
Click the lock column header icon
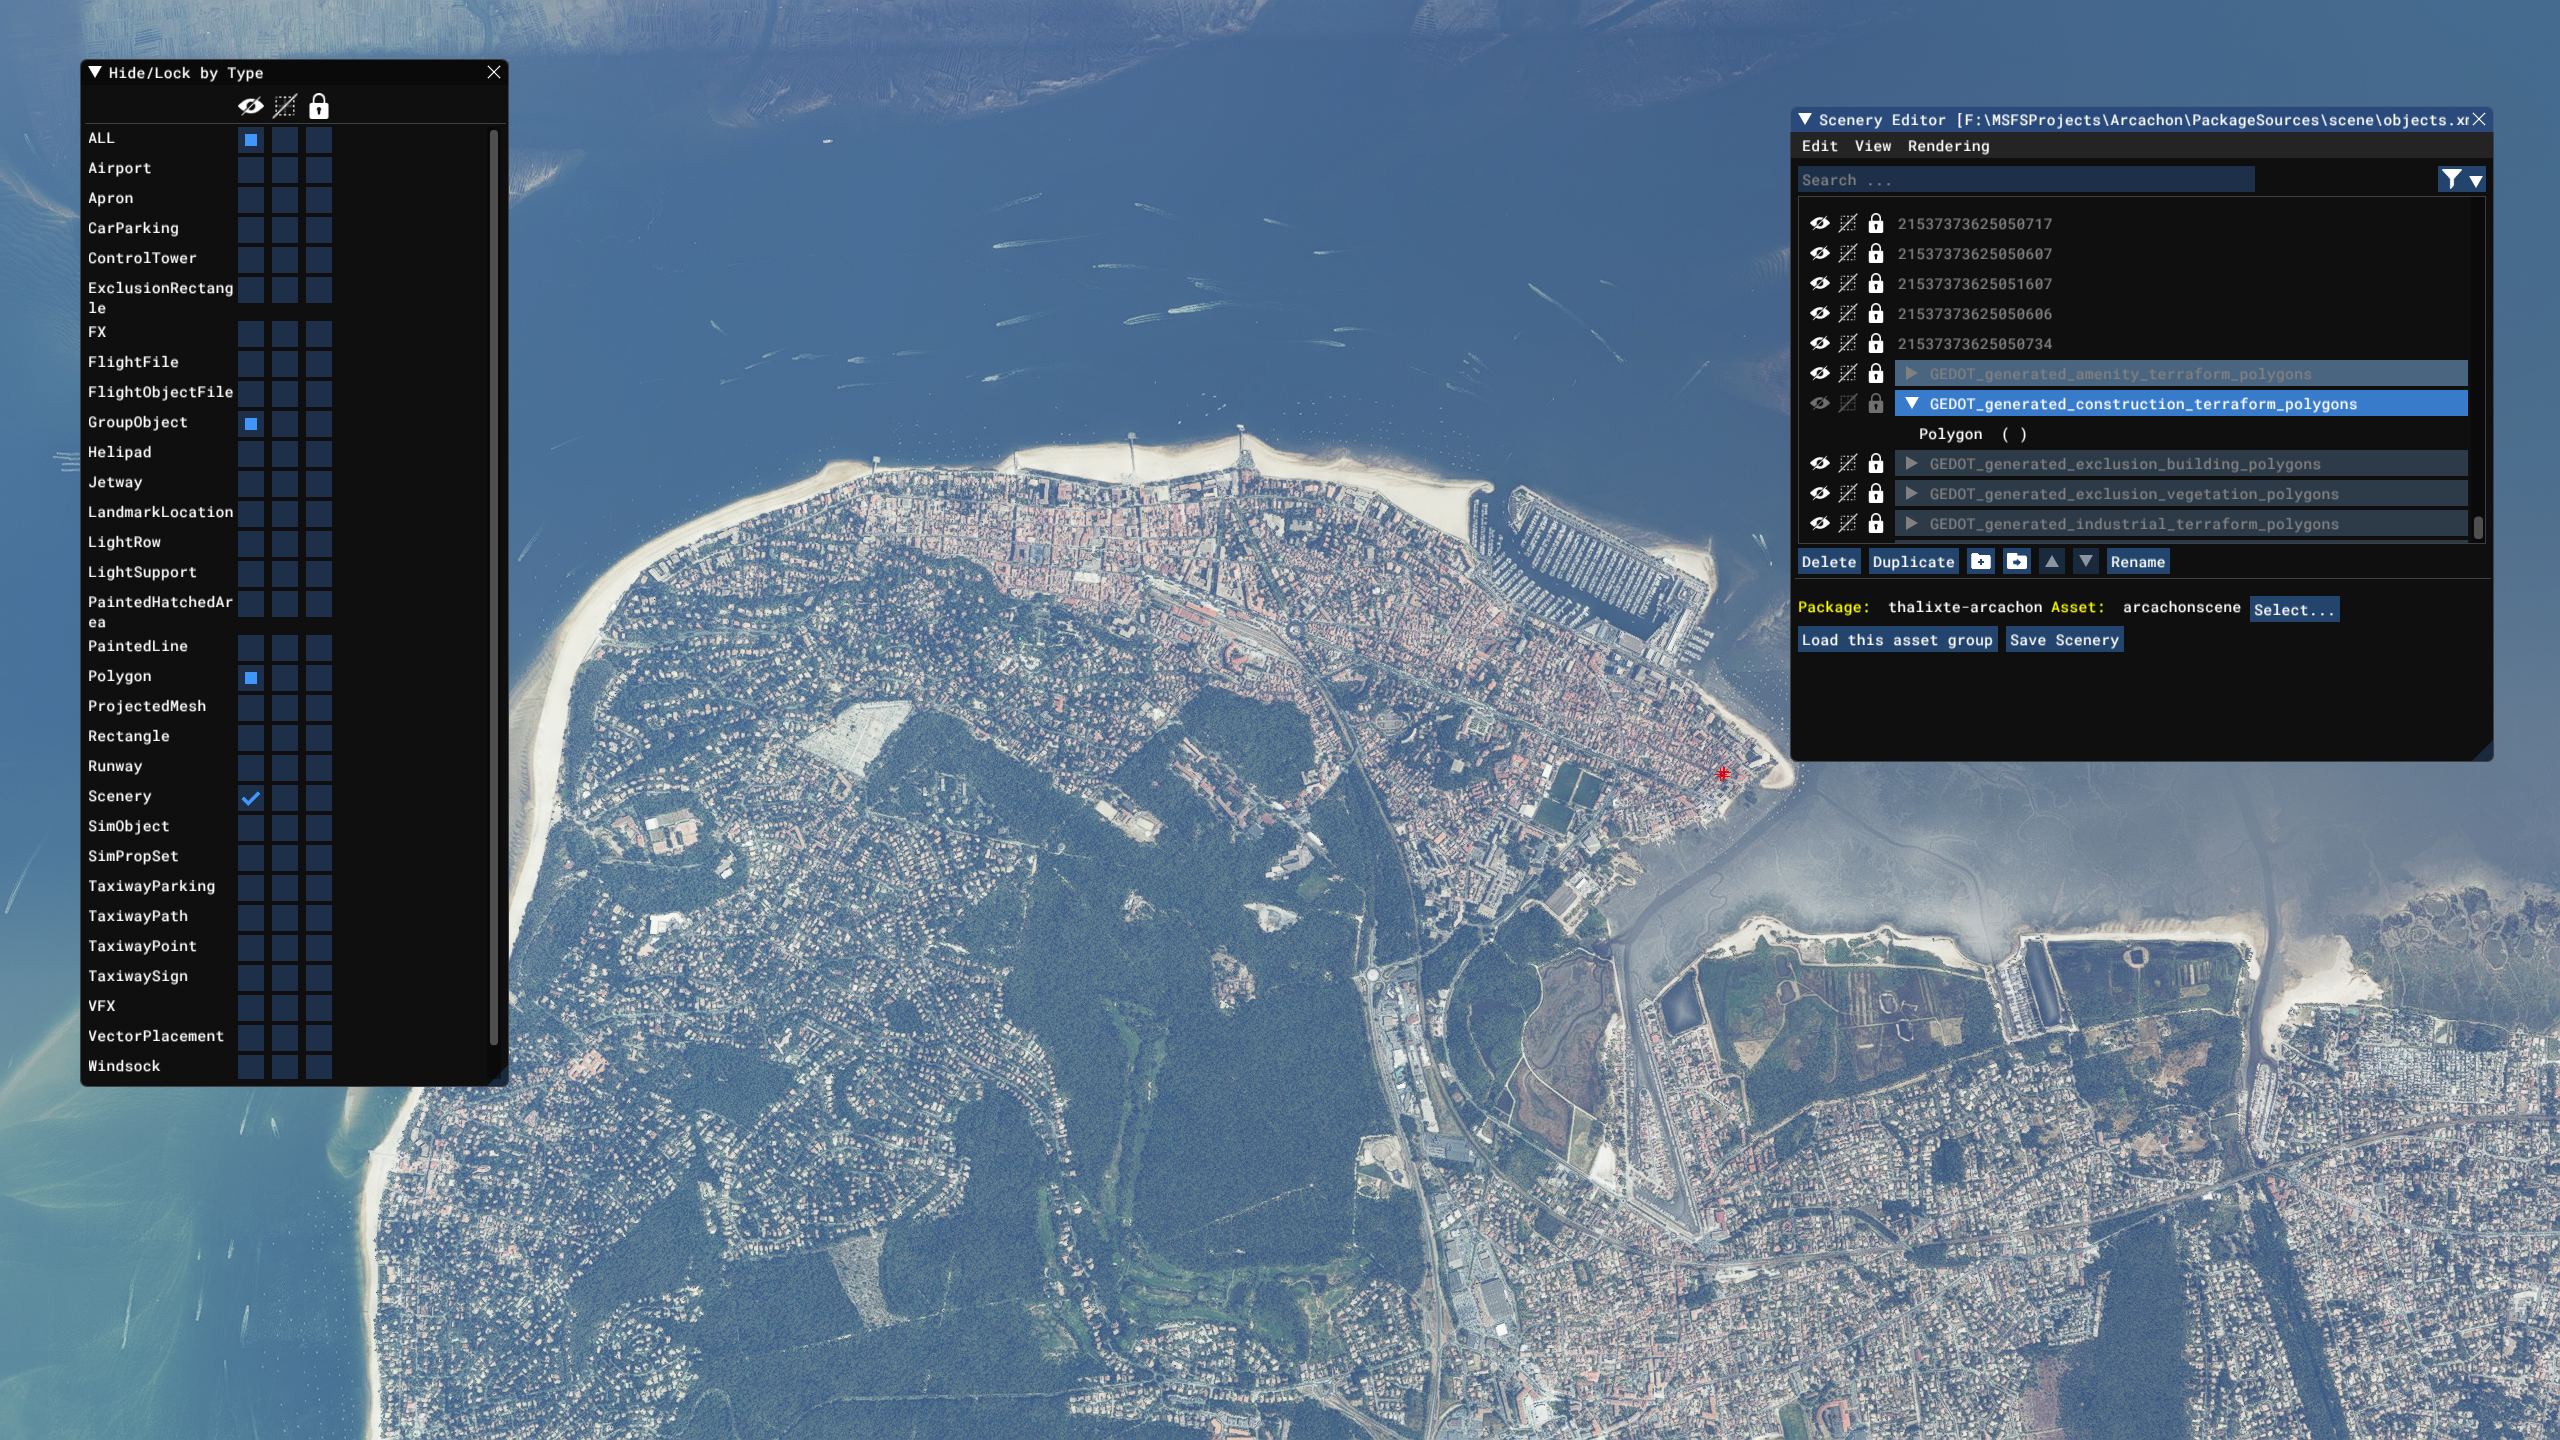click(319, 106)
